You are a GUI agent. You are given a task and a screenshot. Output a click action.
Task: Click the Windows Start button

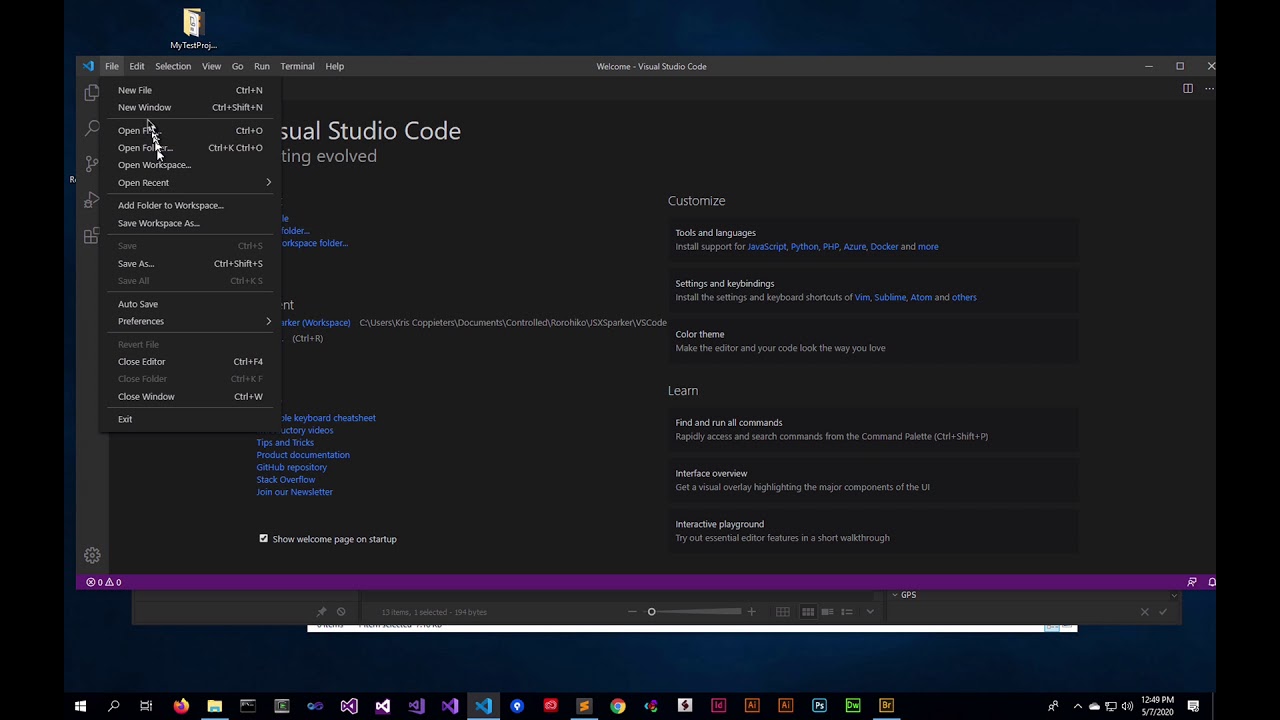tap(80, 706)
